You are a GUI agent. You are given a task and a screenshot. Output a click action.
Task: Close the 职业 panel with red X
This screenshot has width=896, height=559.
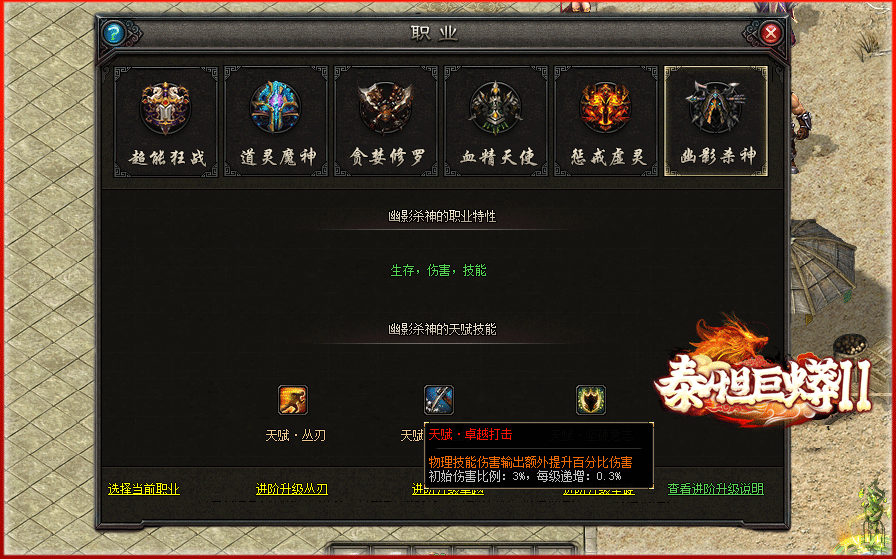tap(770, 33)
